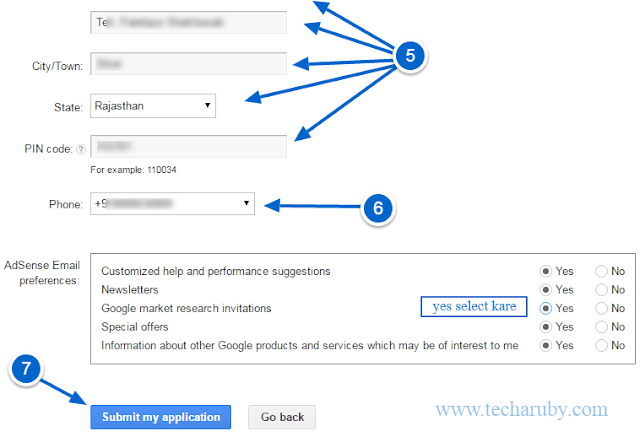
Task: Click the numbered step 7 circle marker
Action: click(x=29, y=370)
